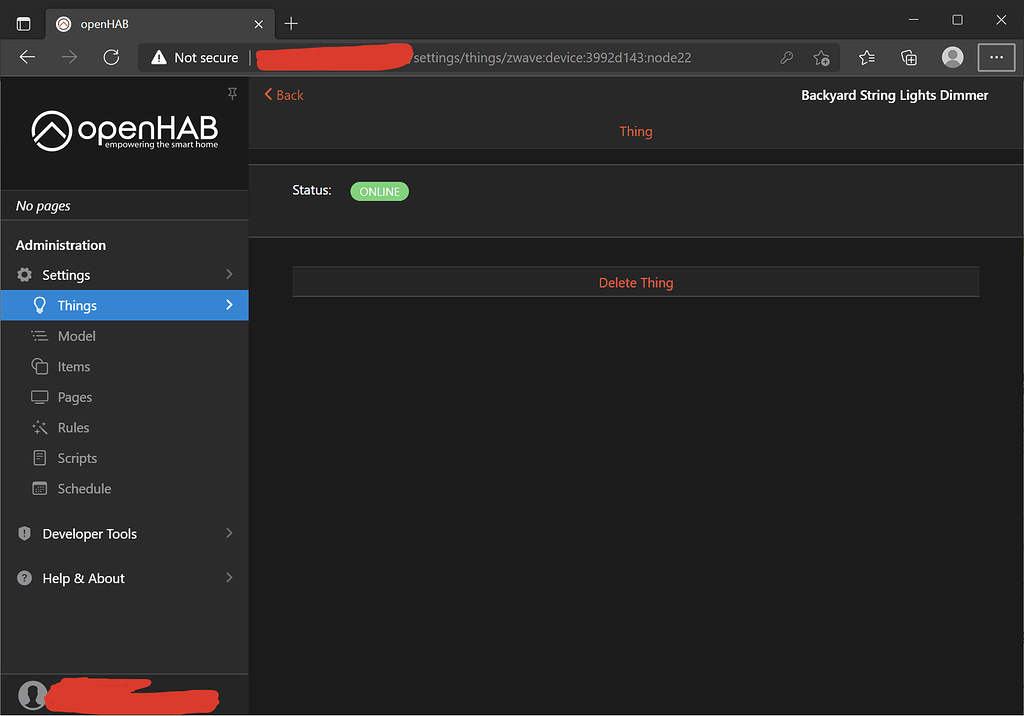
Task: Open the Items section
Action: 73,366
